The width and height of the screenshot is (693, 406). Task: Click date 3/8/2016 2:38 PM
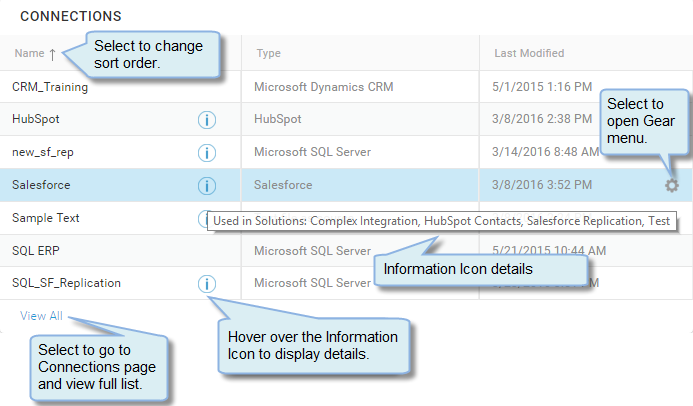pos(542,119)
